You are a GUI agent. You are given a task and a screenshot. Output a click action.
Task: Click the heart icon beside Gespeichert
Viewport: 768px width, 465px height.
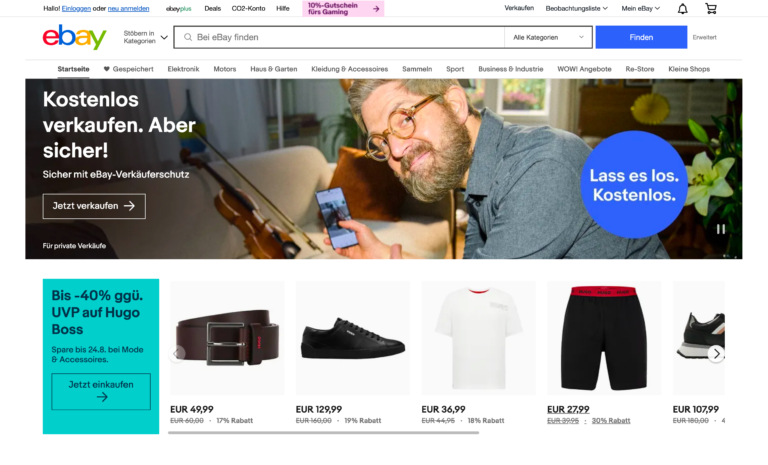pyautogui.click(x=106, y=69)
